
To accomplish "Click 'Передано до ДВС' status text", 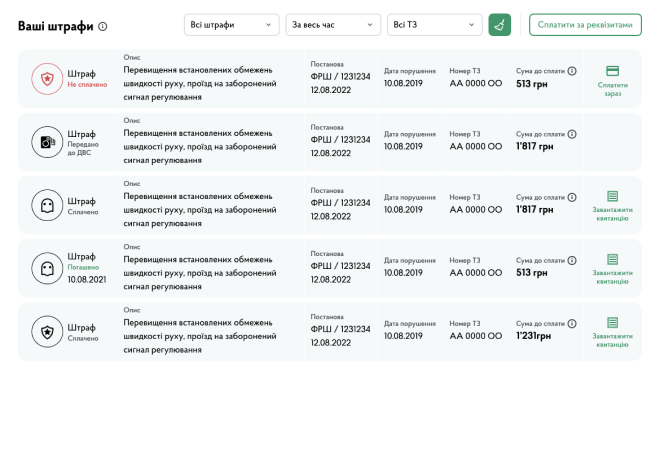I will 84,149.
